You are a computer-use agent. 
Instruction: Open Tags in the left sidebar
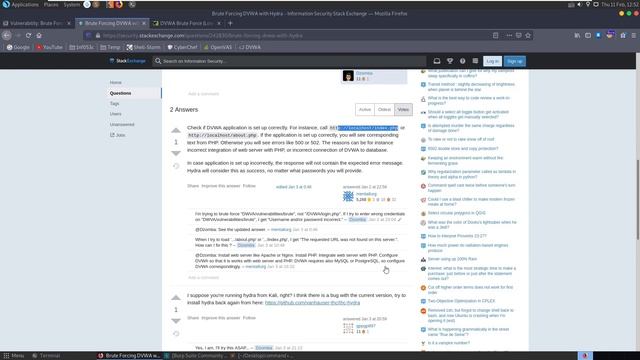tap(114, 104)
